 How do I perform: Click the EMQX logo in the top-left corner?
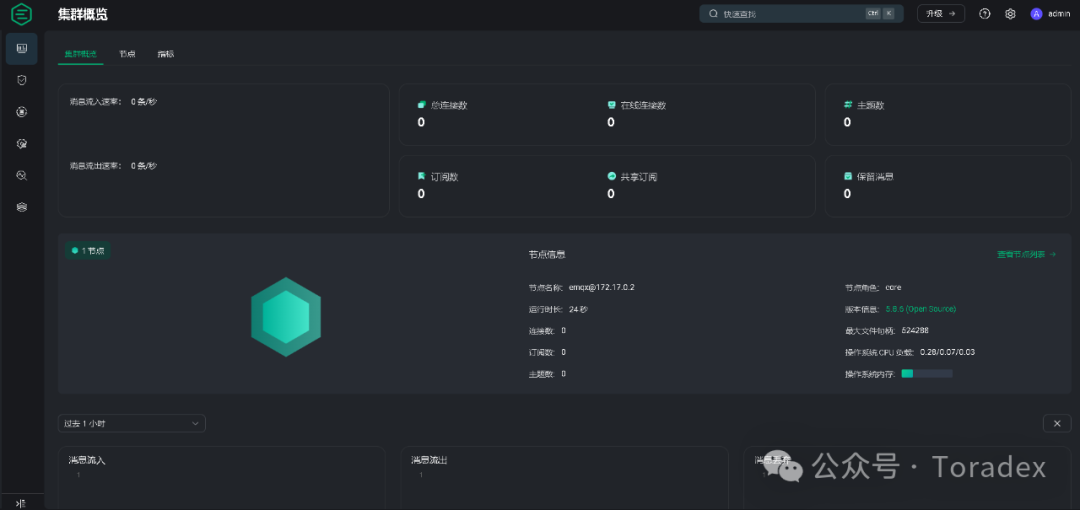tap(21, 14)
